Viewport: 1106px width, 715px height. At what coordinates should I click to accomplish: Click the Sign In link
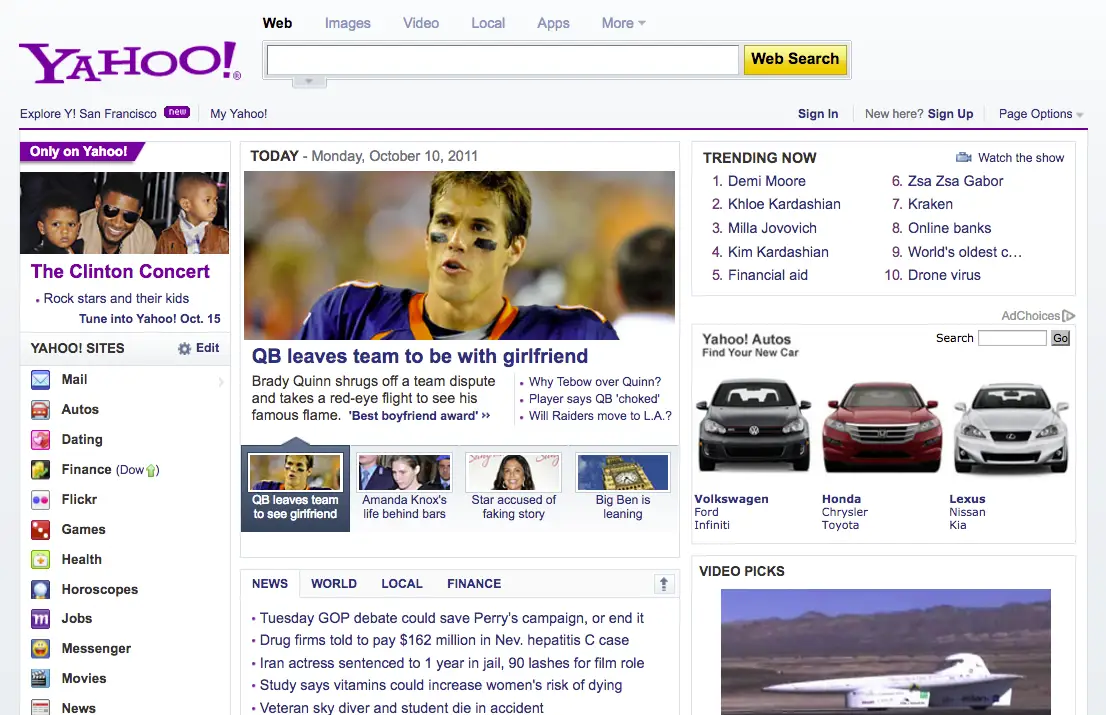click(818, 114)
